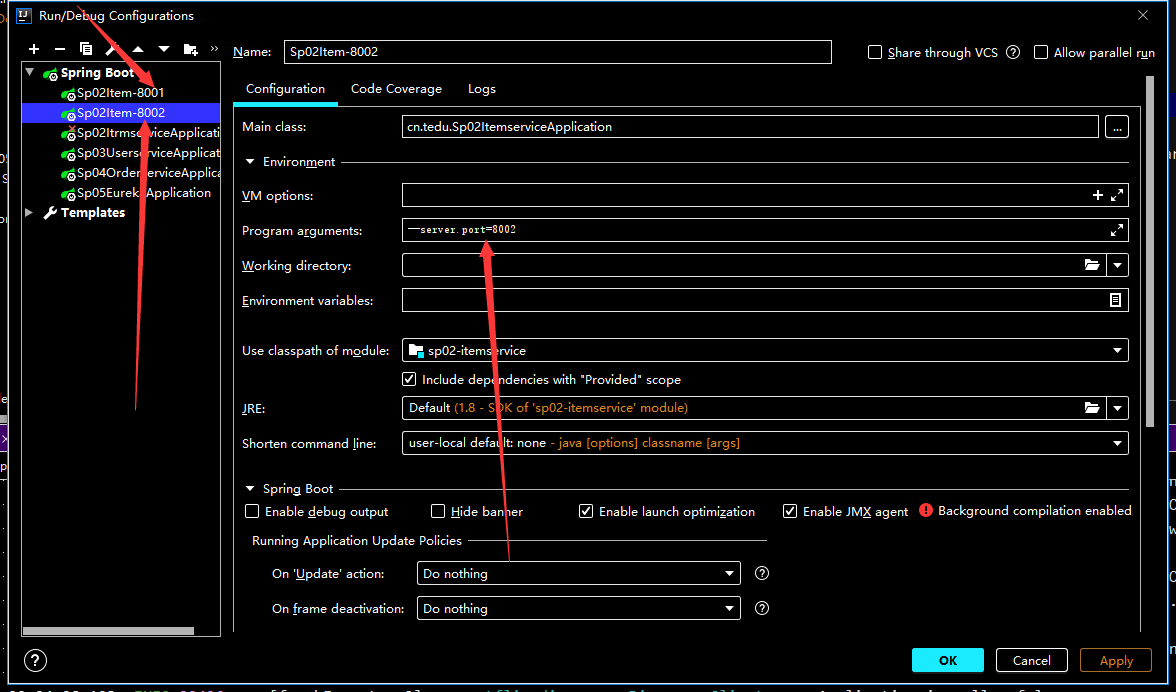Move configuration up with the up arrow

click(x=138, y=49)
